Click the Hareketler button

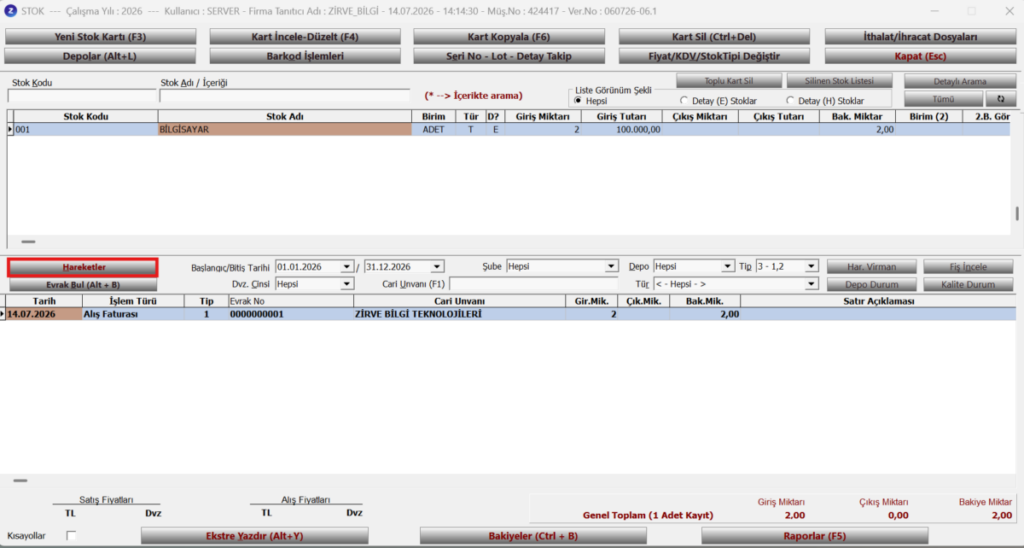[x=83, y=267]
